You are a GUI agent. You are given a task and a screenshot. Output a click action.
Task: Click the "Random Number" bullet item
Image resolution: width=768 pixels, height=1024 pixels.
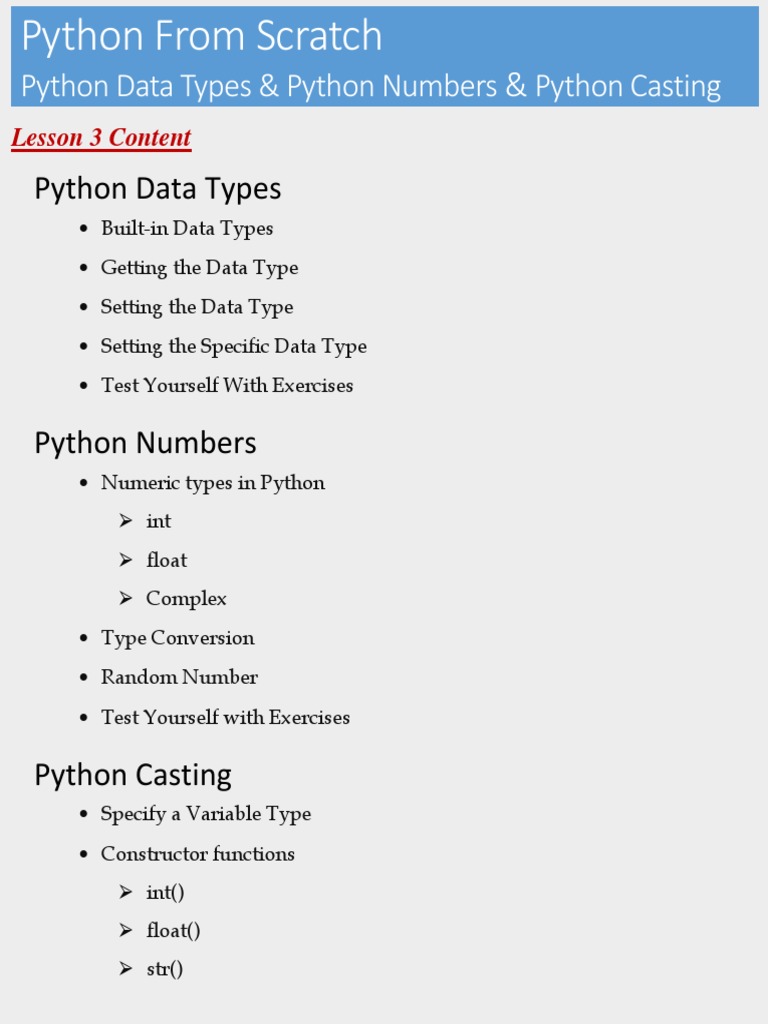pos(179,677)
